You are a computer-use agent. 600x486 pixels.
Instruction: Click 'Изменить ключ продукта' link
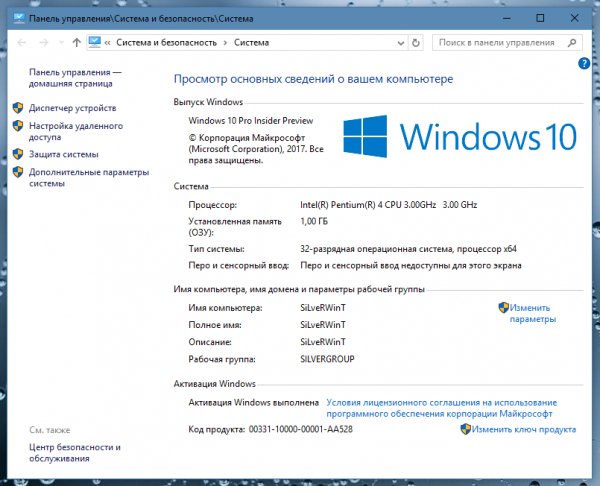523,429
